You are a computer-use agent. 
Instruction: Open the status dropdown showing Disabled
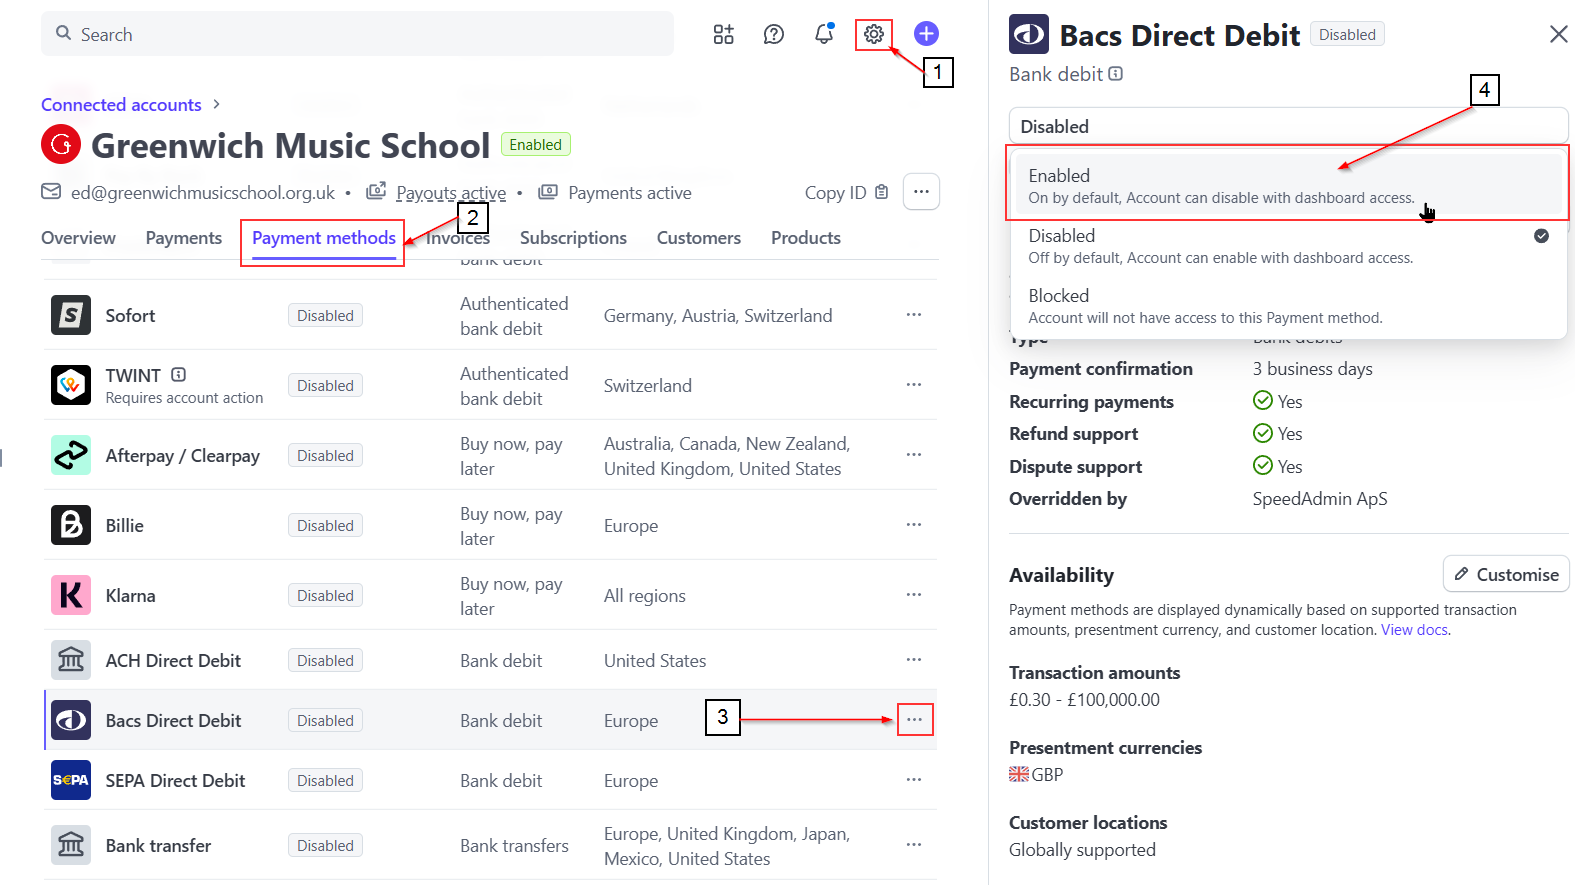(x=1288, y=127)
